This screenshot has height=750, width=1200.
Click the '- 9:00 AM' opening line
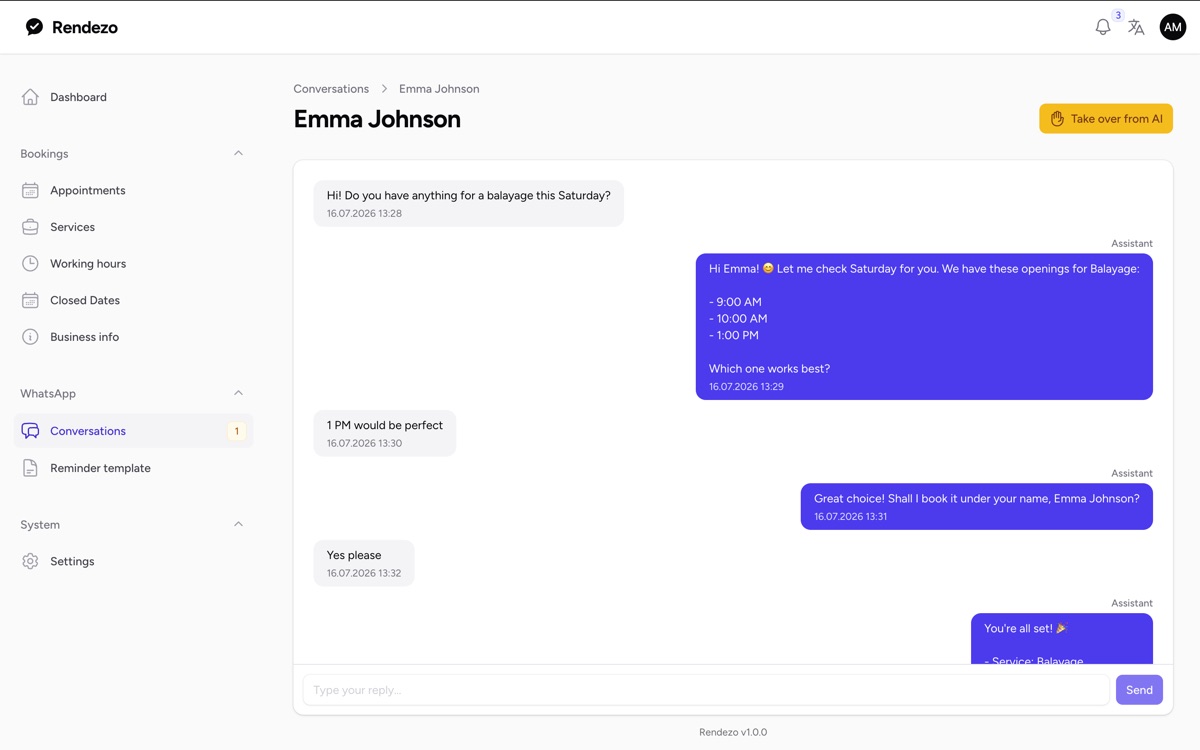(735, 301)
